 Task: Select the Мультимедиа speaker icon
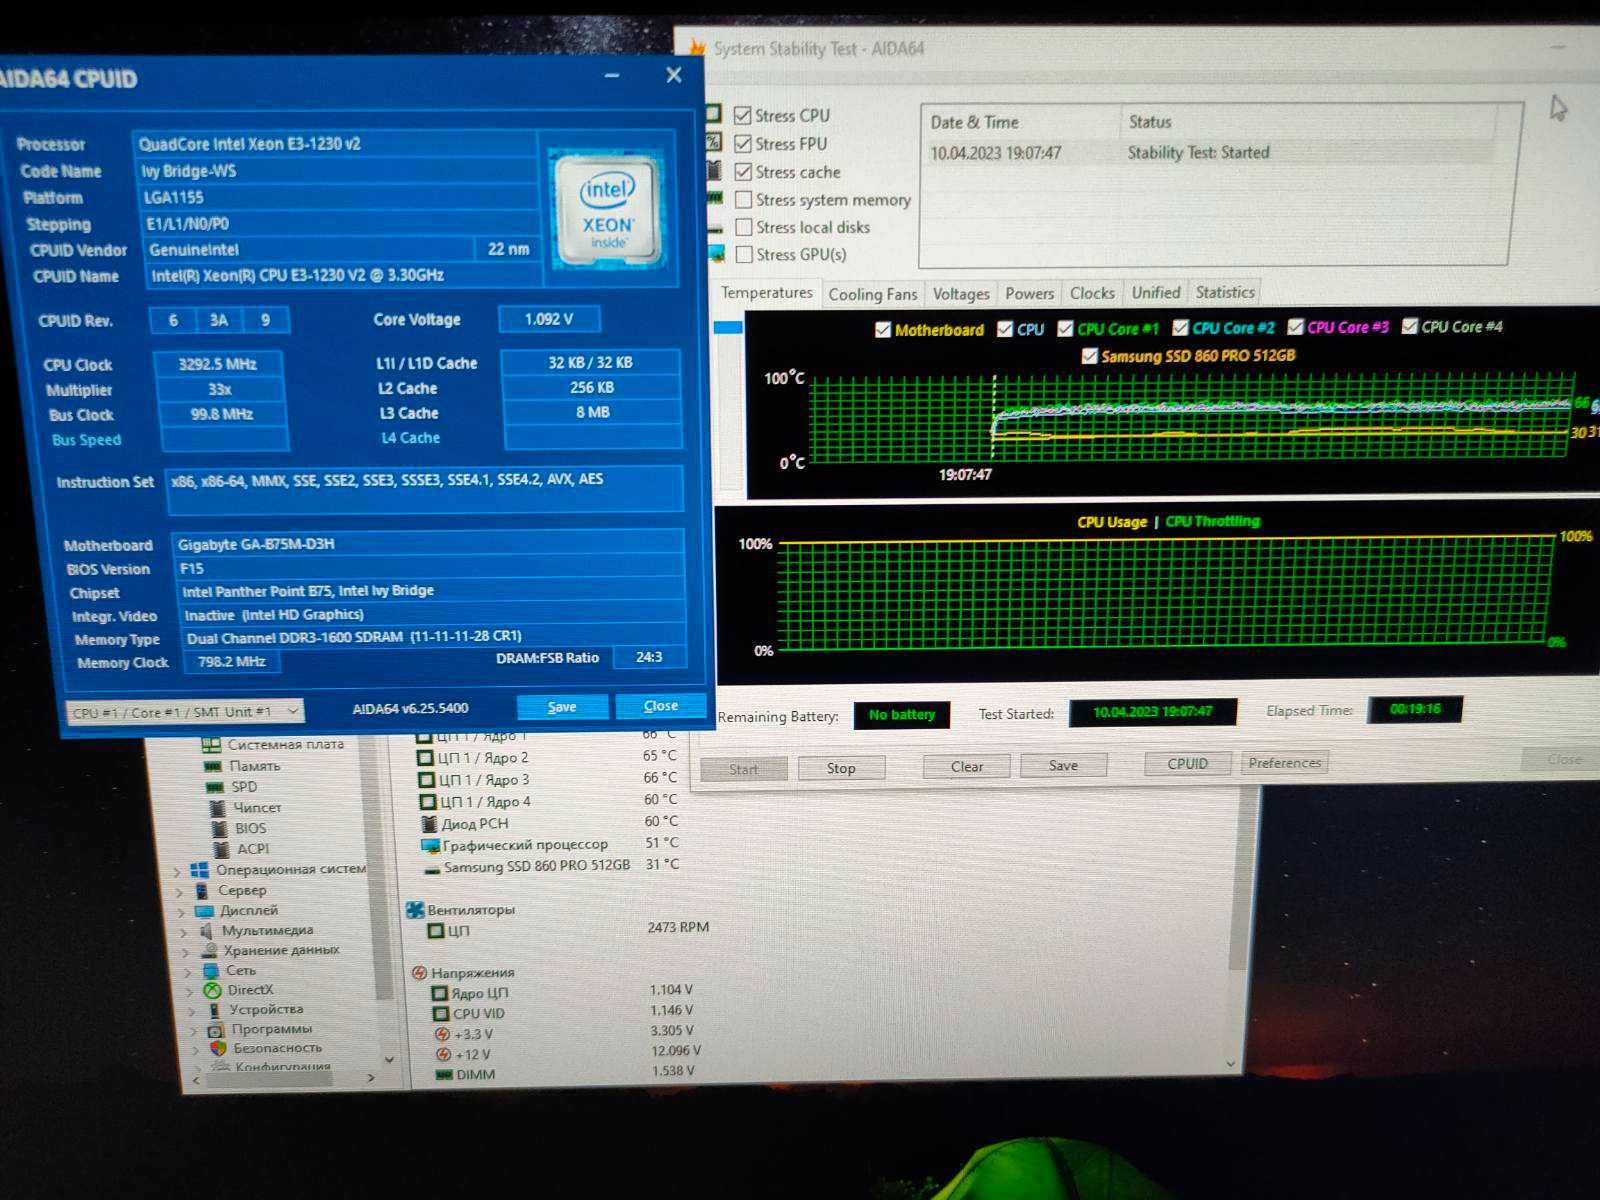[205, 930]
